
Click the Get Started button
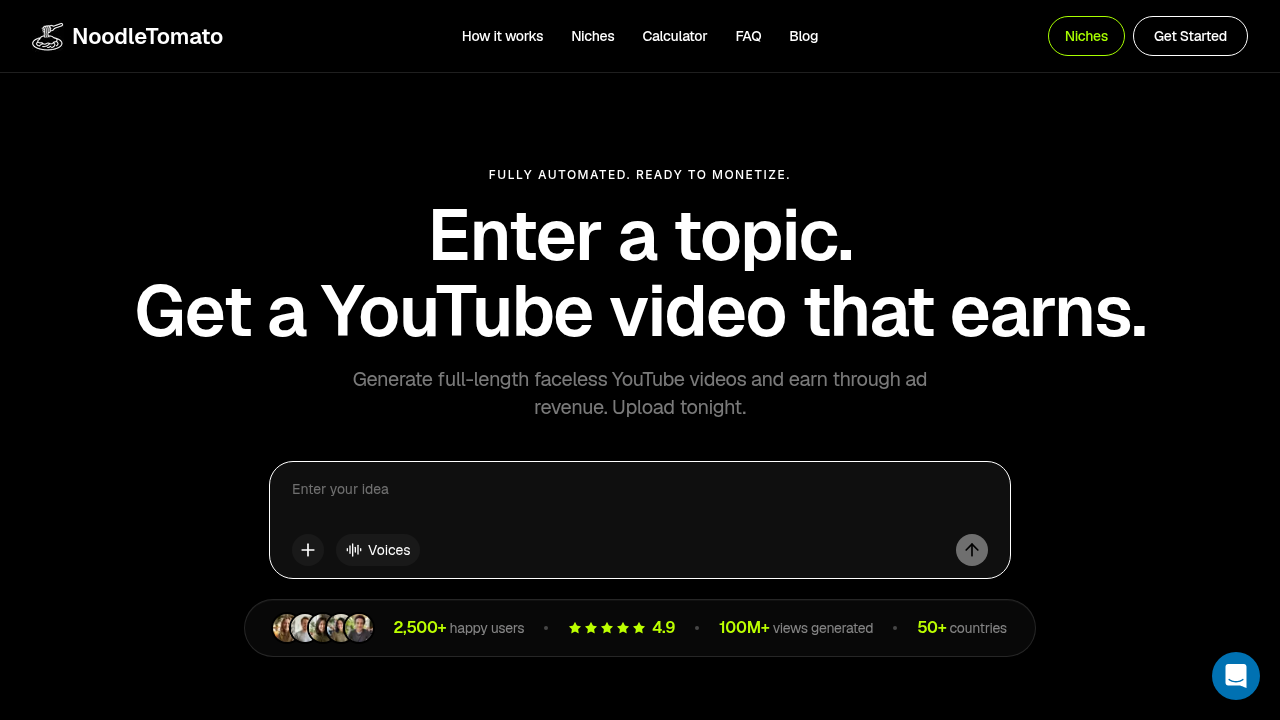coord(1190,36)
